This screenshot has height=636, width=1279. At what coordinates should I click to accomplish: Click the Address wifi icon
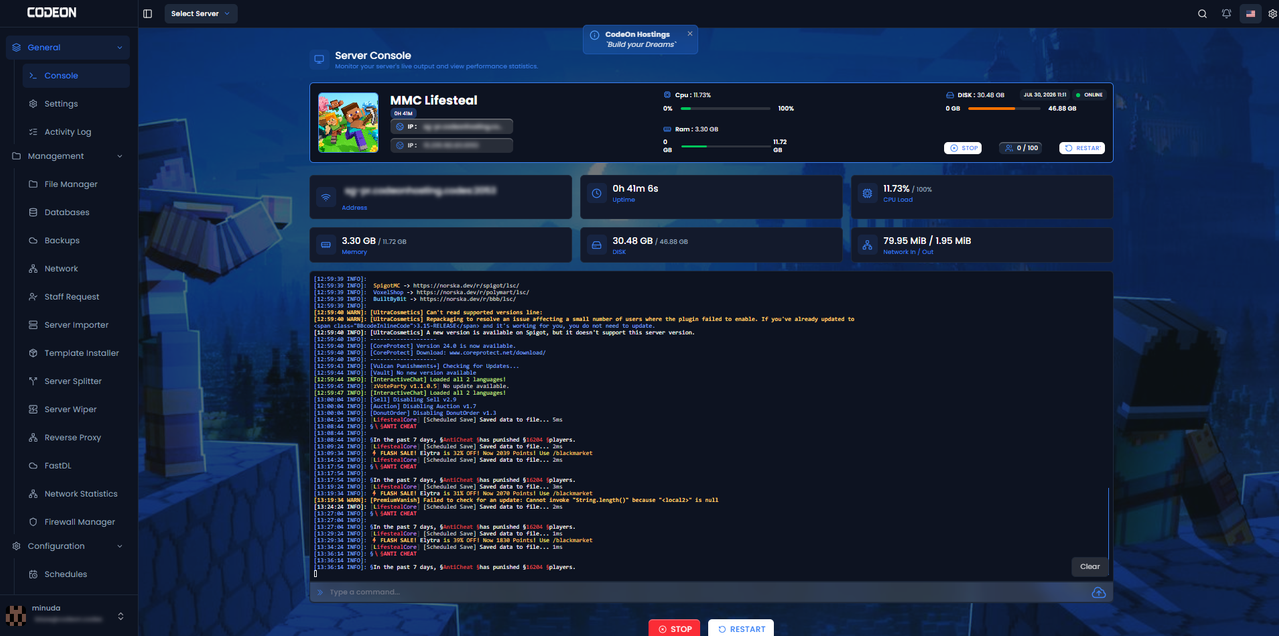click(x=326, y=197)
